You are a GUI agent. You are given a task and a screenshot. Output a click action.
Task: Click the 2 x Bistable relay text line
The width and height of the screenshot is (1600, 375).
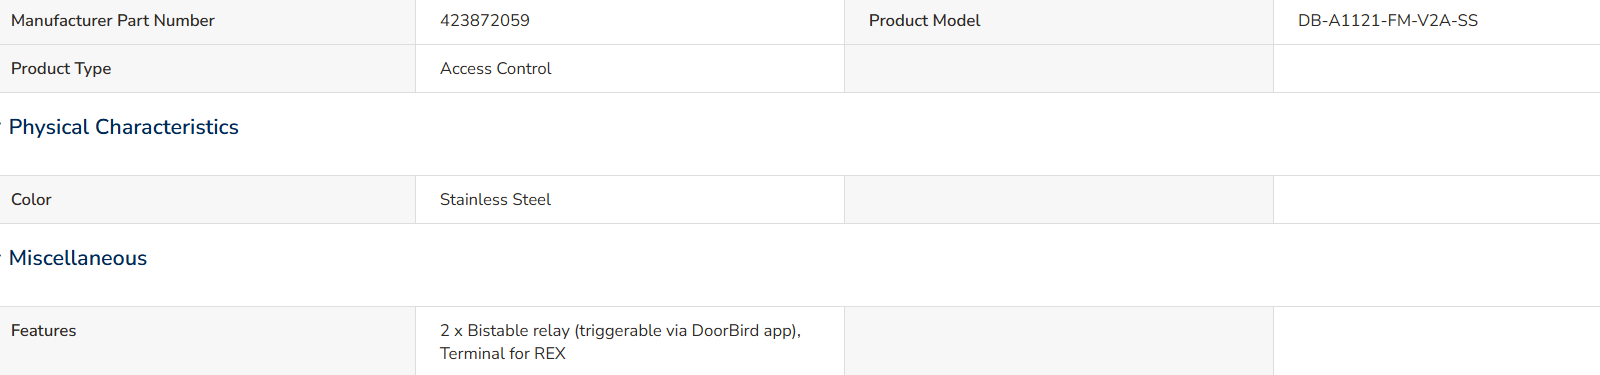tap(620, 330)
